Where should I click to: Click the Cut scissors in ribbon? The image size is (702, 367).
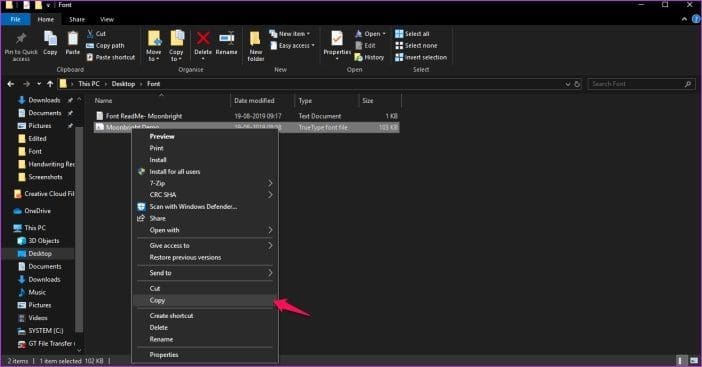(x=90, y=34)
